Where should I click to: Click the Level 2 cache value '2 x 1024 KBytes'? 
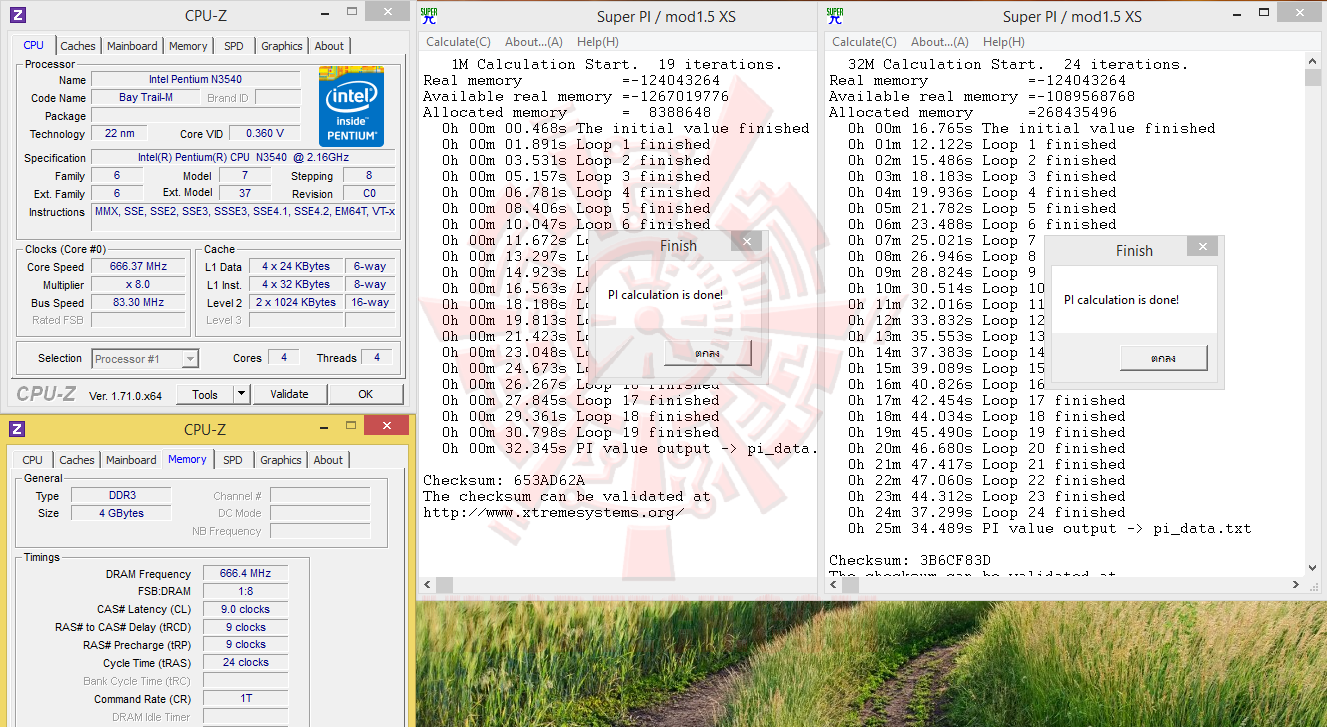point(296,303)
